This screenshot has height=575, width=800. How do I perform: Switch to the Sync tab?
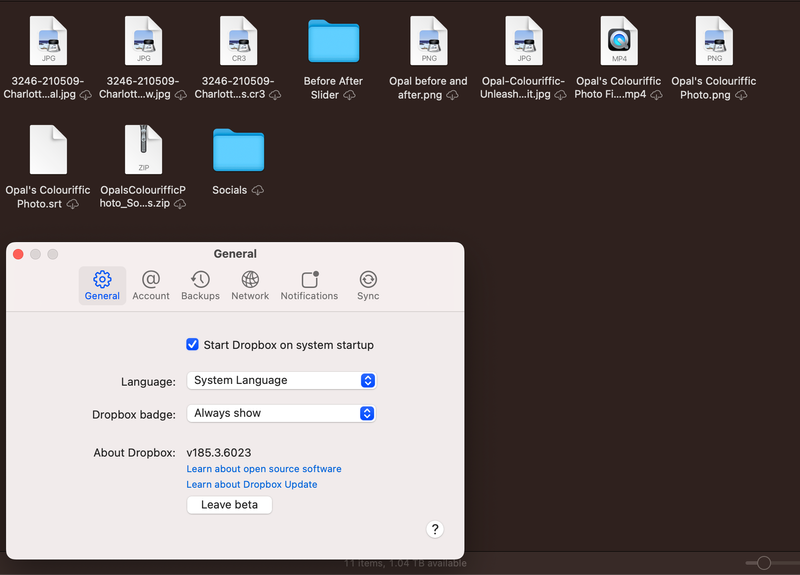coord(368,286)
